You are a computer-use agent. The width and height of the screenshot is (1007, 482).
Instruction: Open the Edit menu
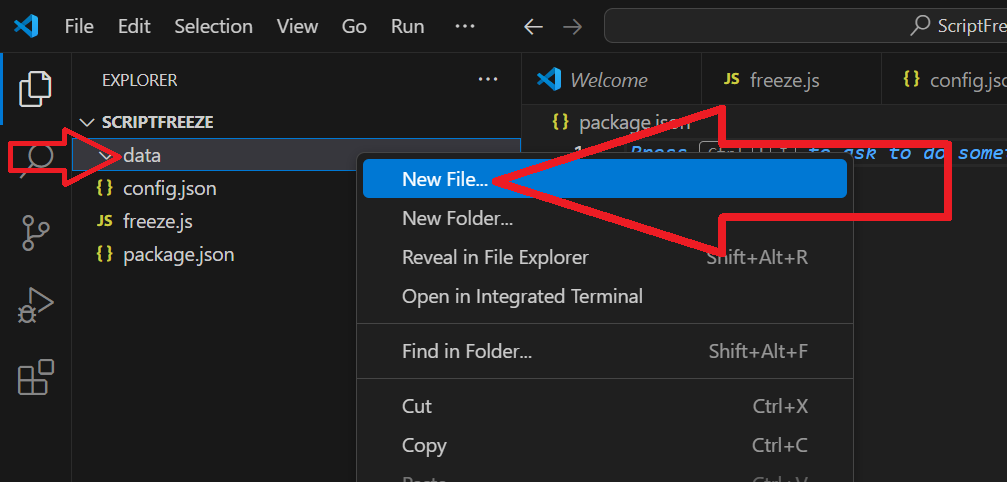tap(134, 26)
